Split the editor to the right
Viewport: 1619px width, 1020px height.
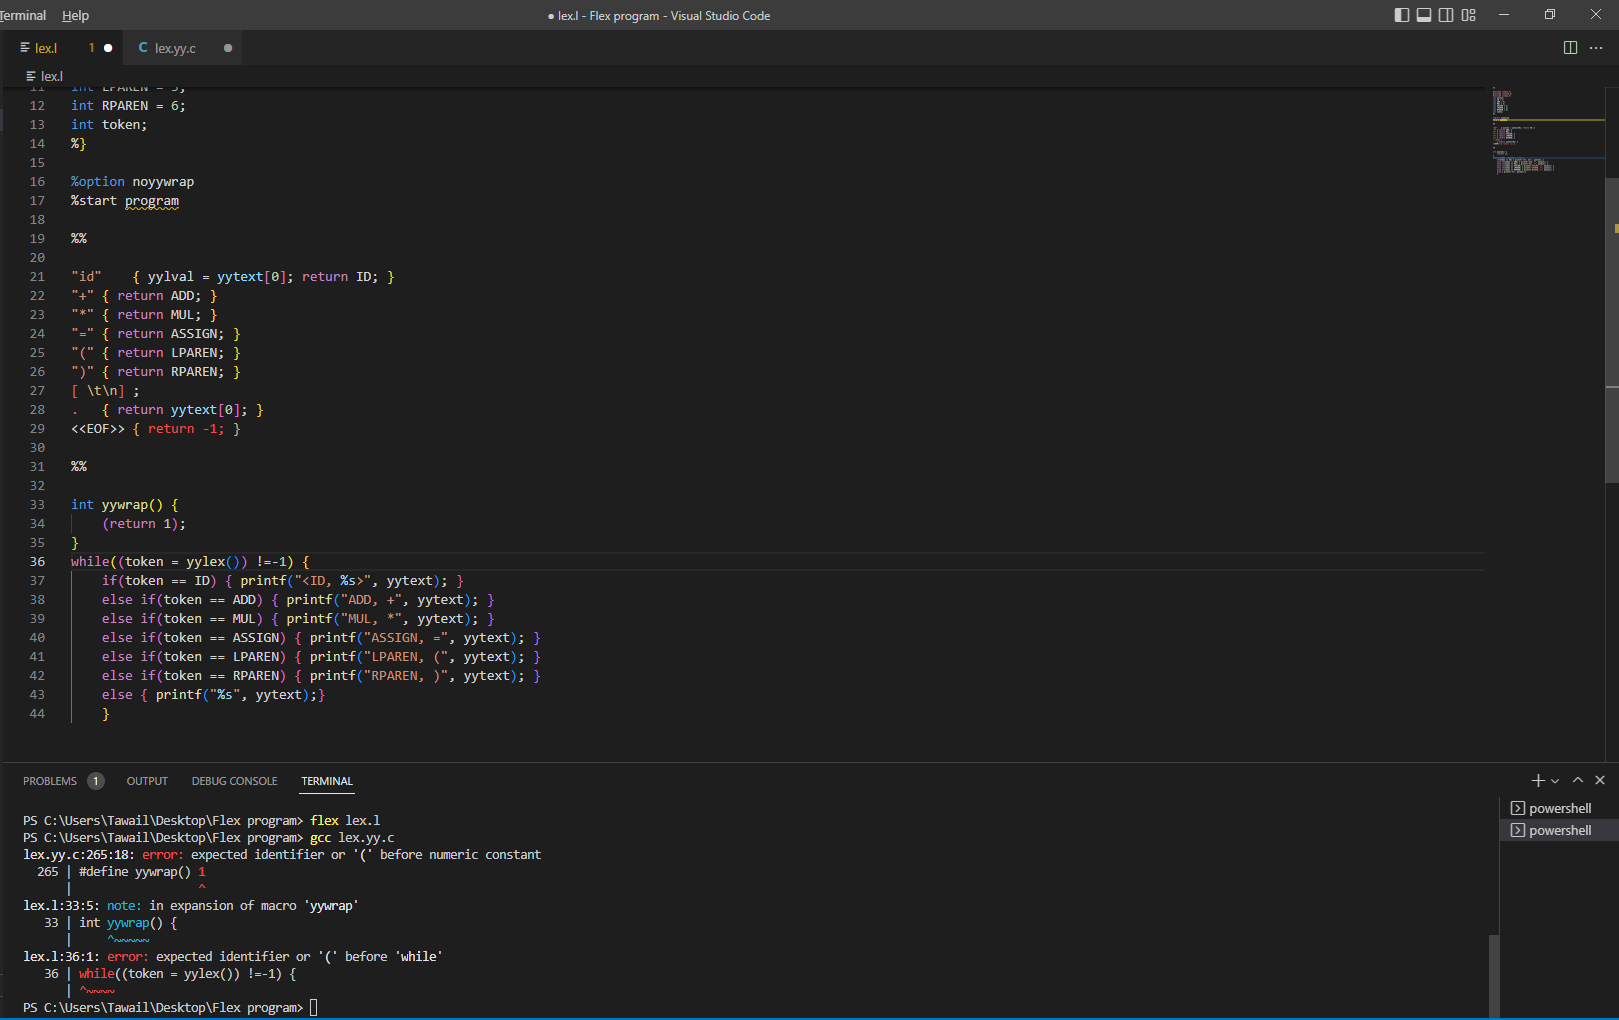1570,48
